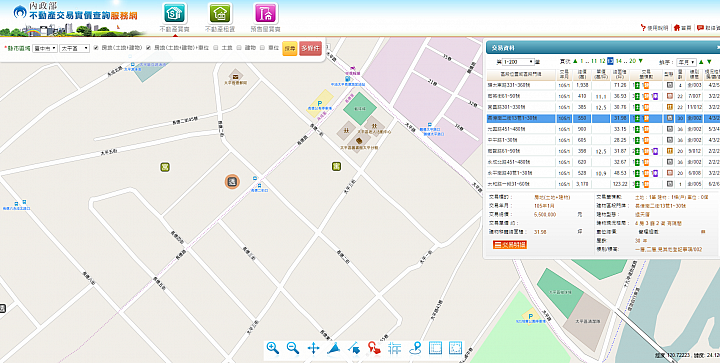Open the 排序 sort dropdown showing 年月

tap(687, 61)
